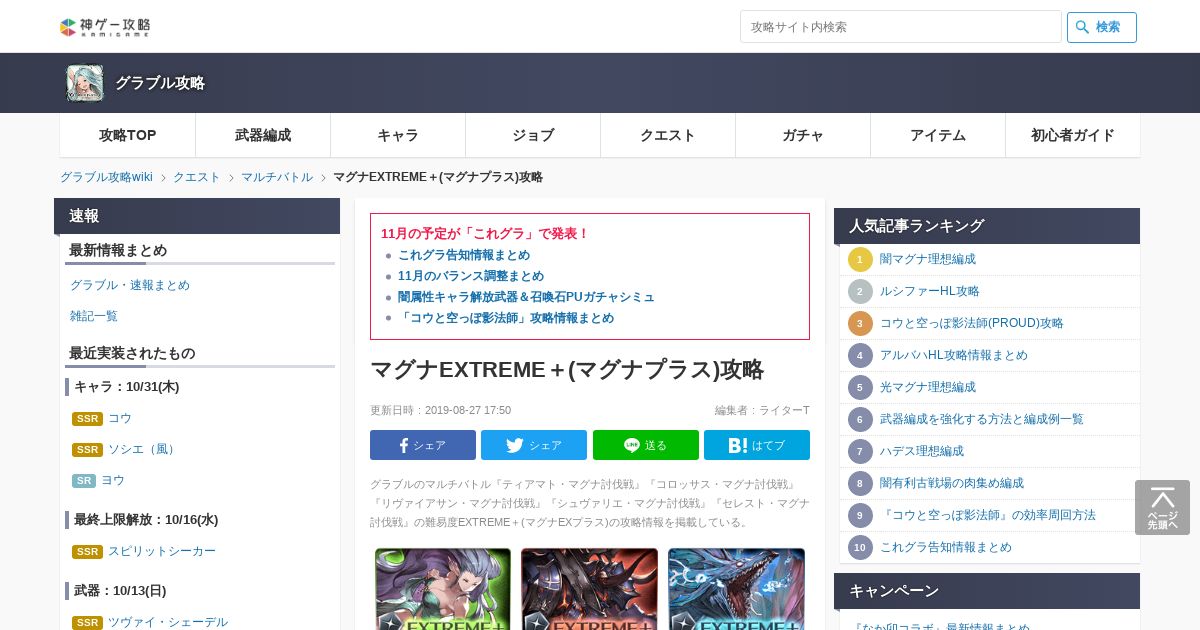Select the アイテム menu tab

click(x=938, y=135)
